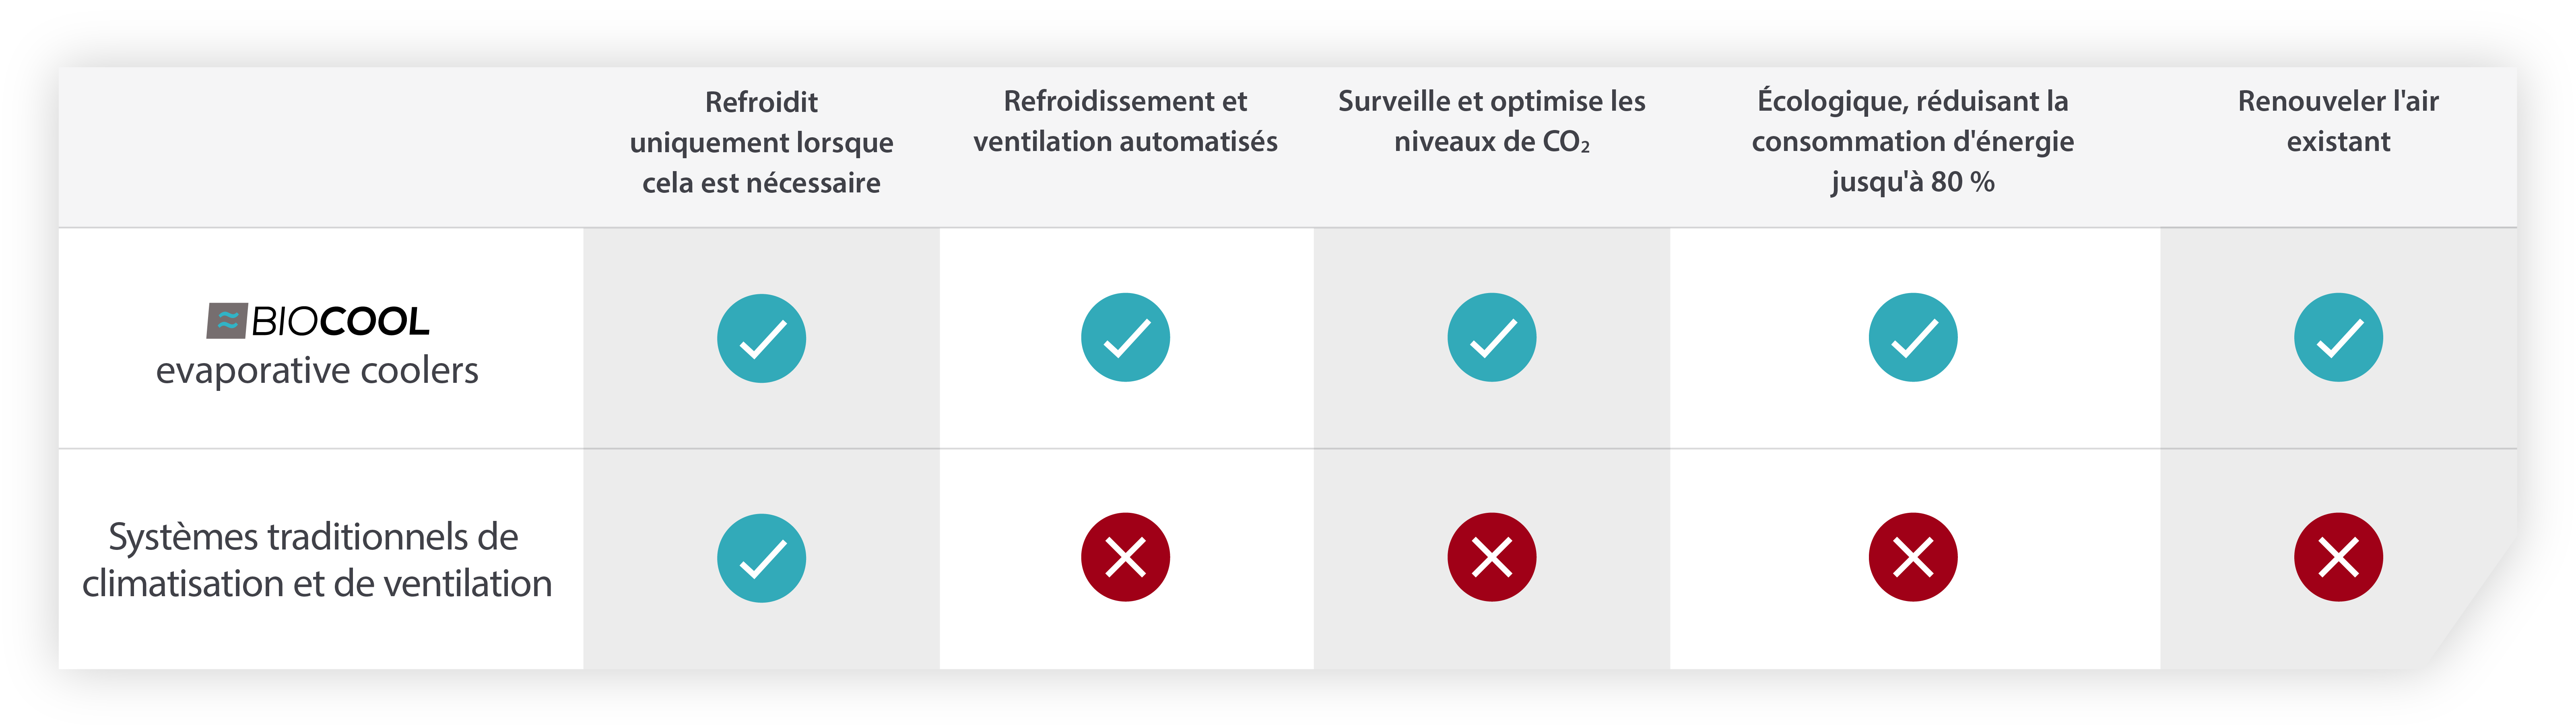Screen dimensions: 2576x725
Task: Click BioCool checkmark under automated cooling and ventilation
Action: [1125, 338]
